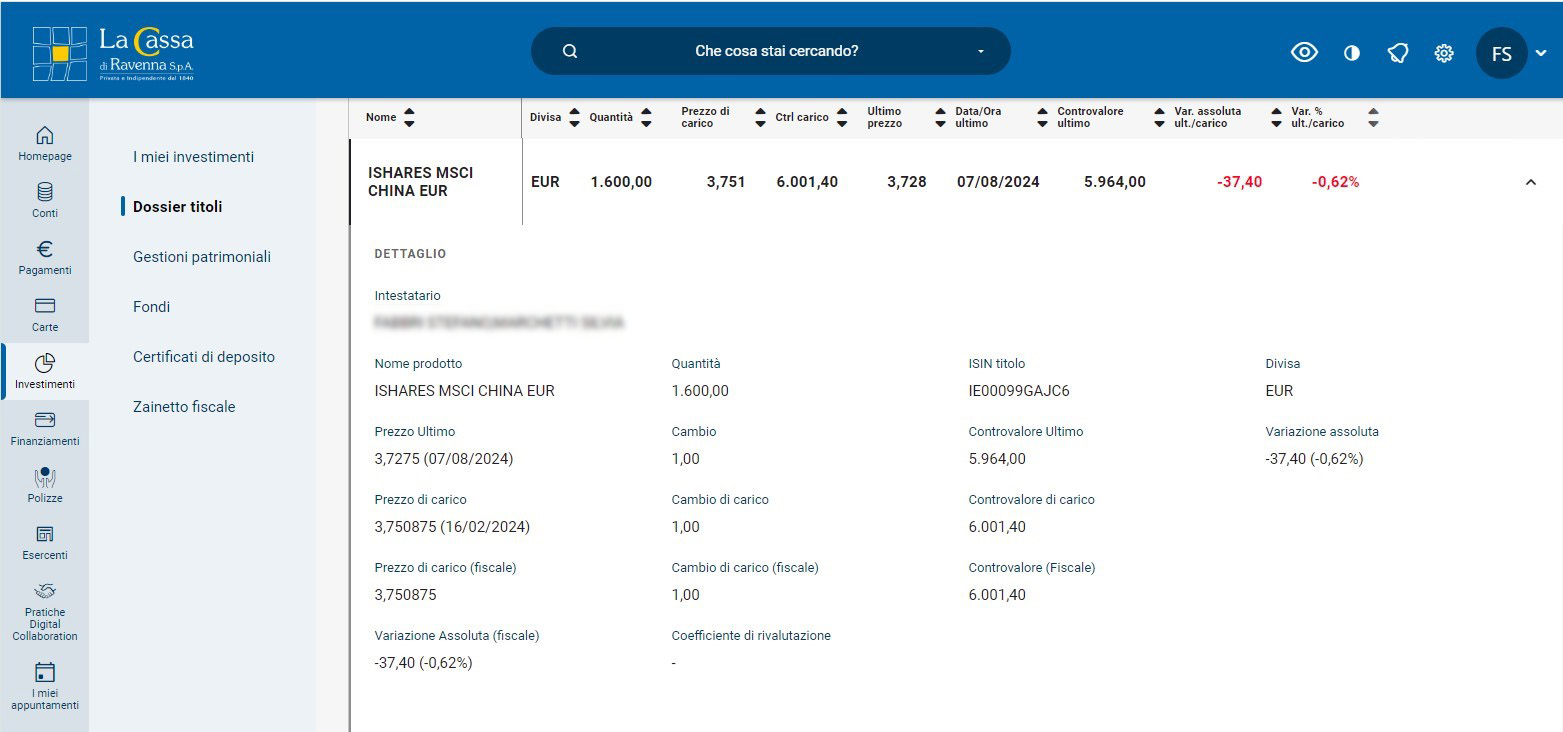Go to Esercenti section
Image resolution: width=1563 pixels, height=732 pixels.
pos(45,542)
